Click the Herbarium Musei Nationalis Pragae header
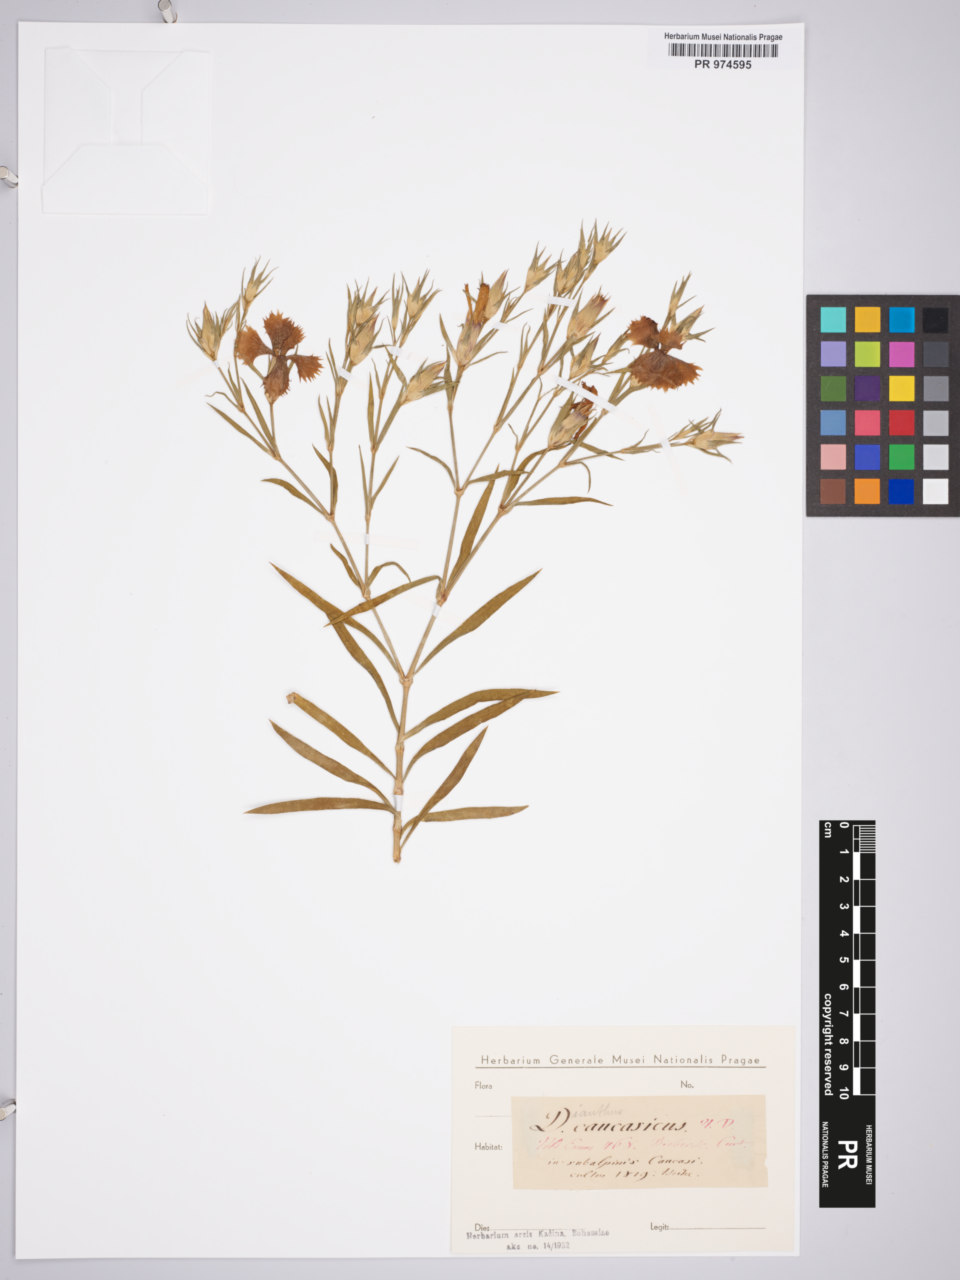This screenshot has width=960, height=1280. (722, 37)
